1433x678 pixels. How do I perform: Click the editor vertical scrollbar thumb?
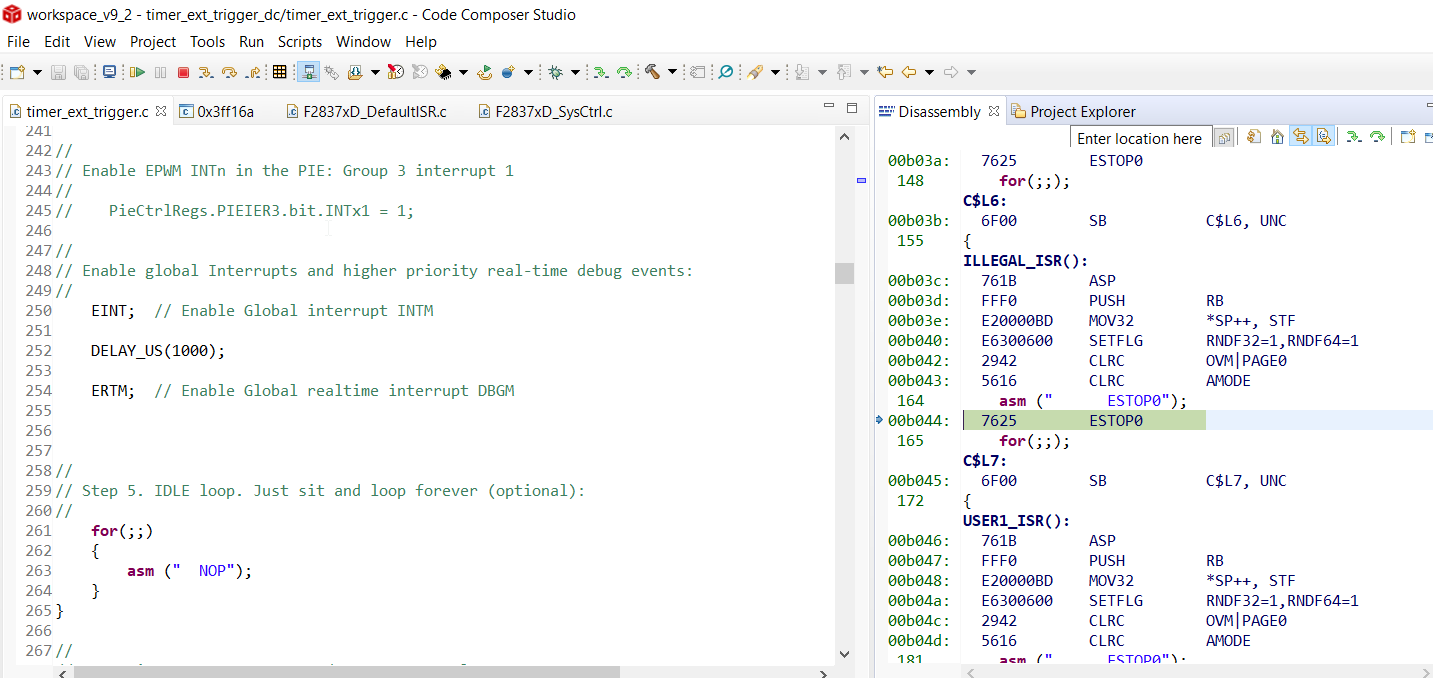(844, 273)
